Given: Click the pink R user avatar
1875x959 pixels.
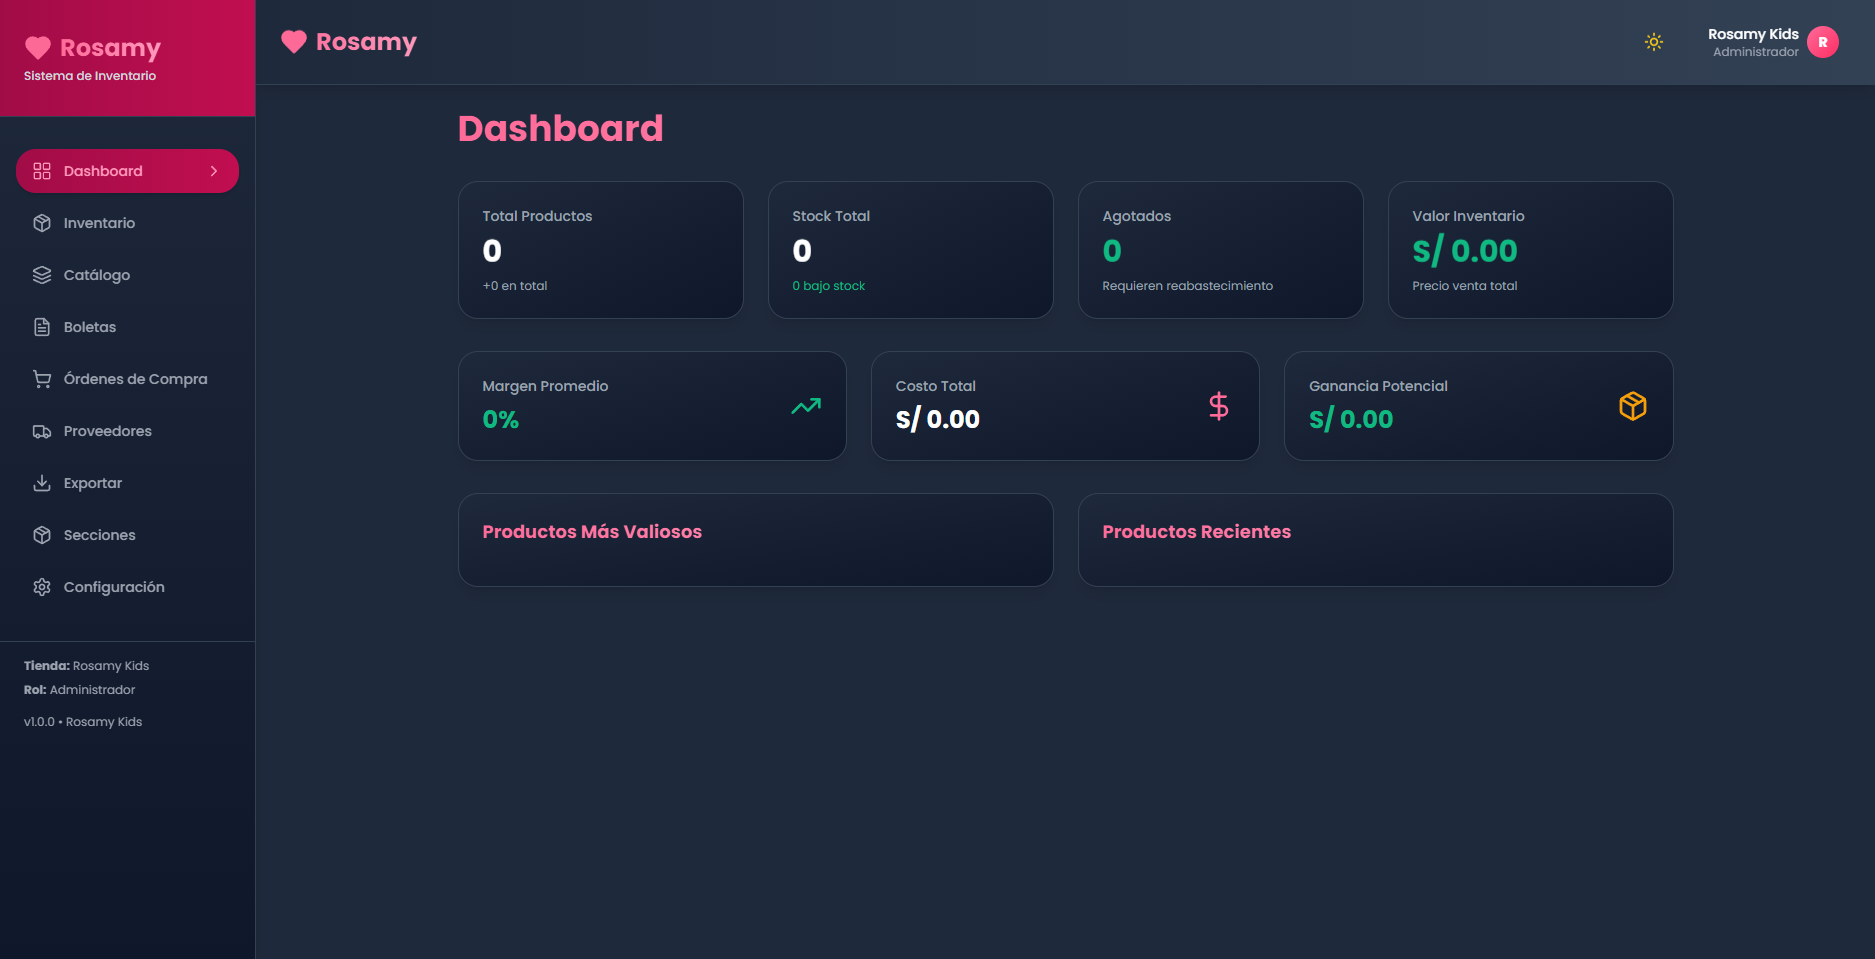Looking at the screenshot, I should tap(1822, 42).
